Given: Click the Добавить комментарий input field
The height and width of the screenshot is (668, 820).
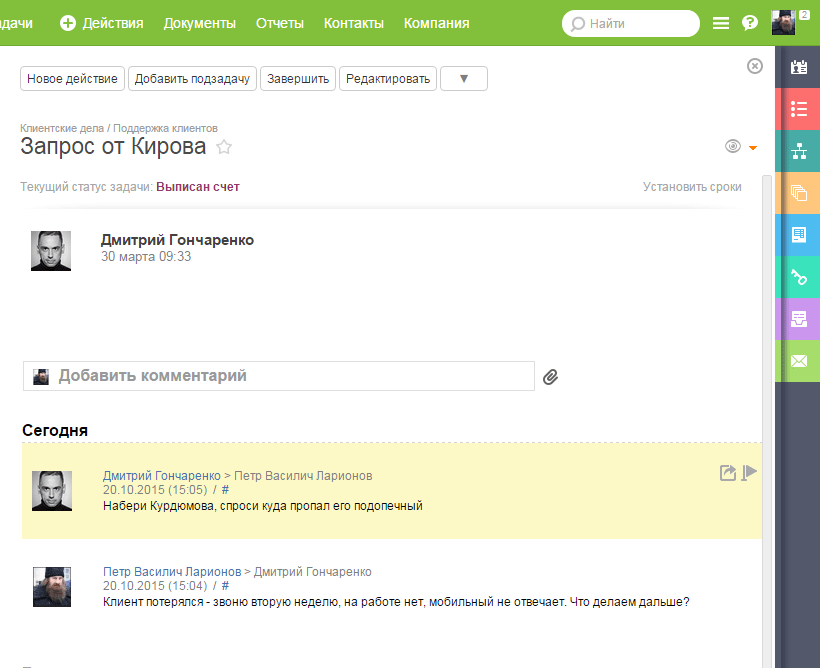Looking at the screenshot, I should pyautogui.click(x=290, y=376).
